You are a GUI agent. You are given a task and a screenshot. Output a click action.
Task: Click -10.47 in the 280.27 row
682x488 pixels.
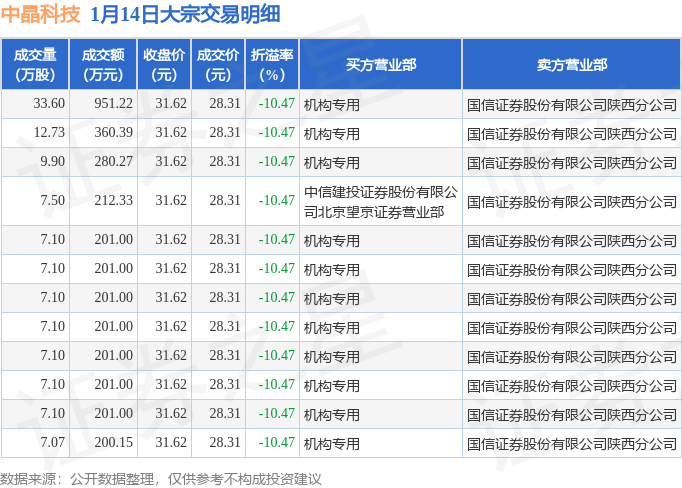point(276,161)
